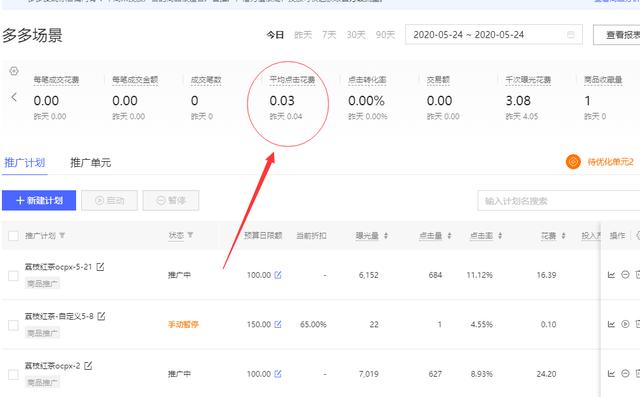Check the box for 荔枝红茶-自定义5-8
The image size is (640, 397).
13,325
